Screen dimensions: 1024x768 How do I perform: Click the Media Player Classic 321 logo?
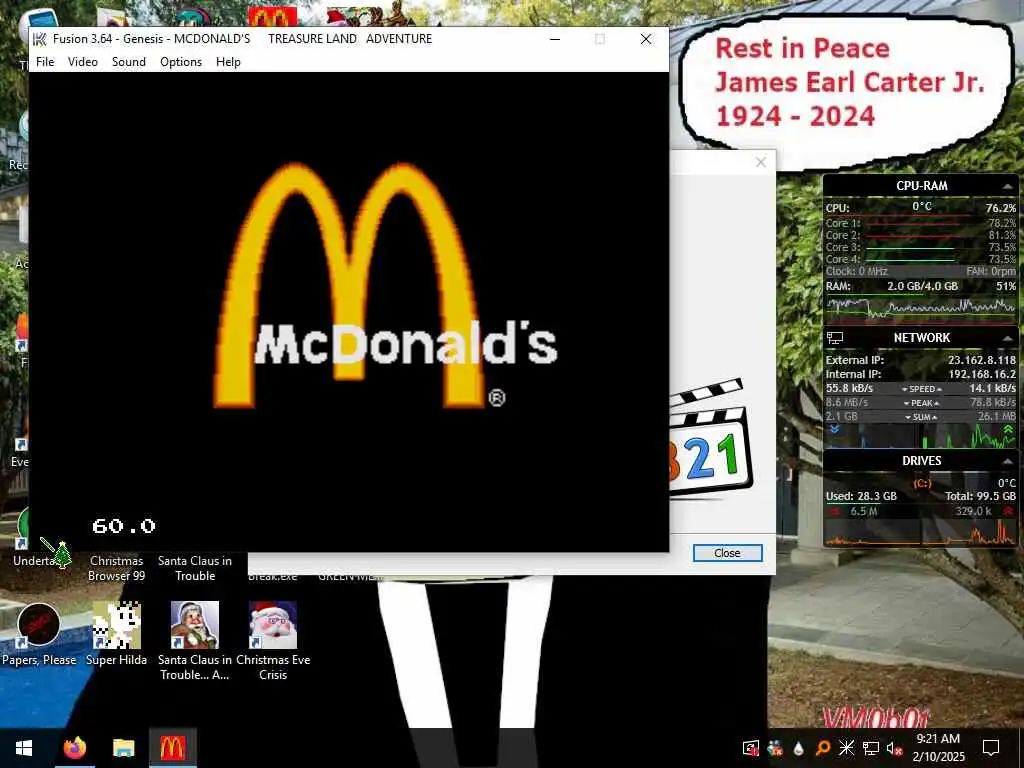[709, 440]
